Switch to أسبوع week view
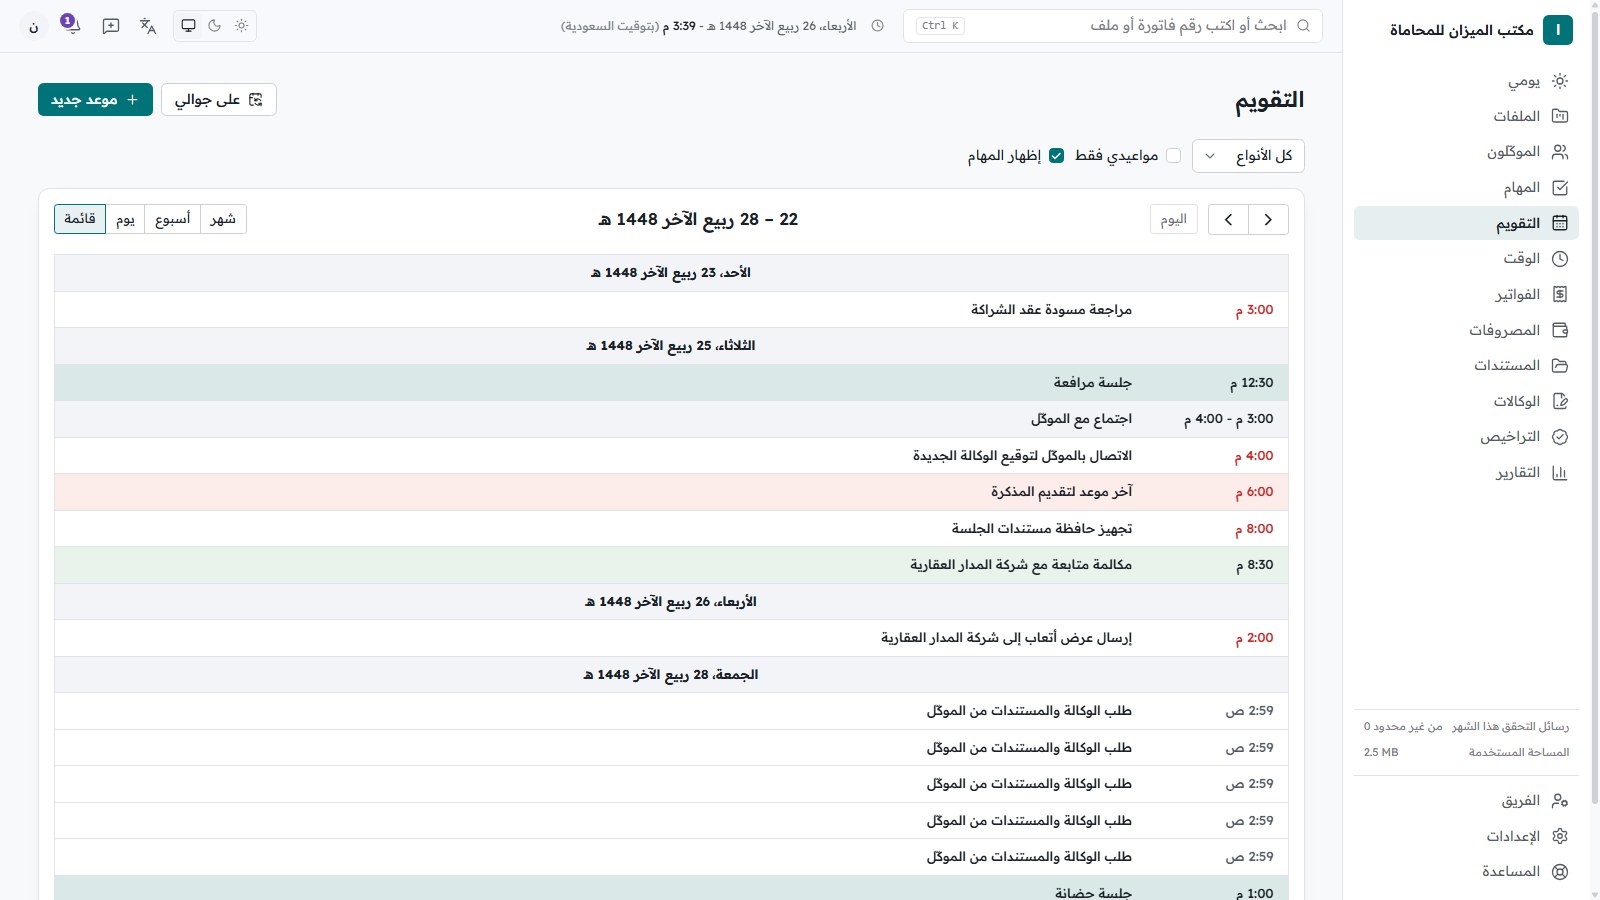Viewport: 1600px width, 900px height. (172, 219)
